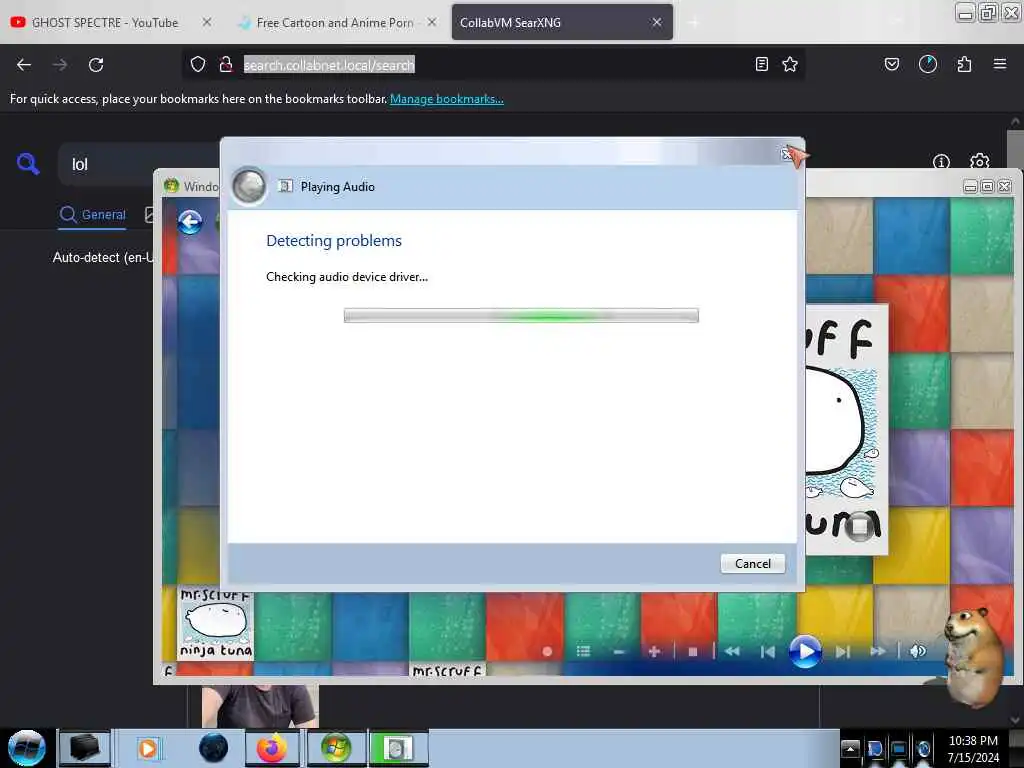
Task: Launch Windows Media Player from taskbar
Action: tap(148, 748)
